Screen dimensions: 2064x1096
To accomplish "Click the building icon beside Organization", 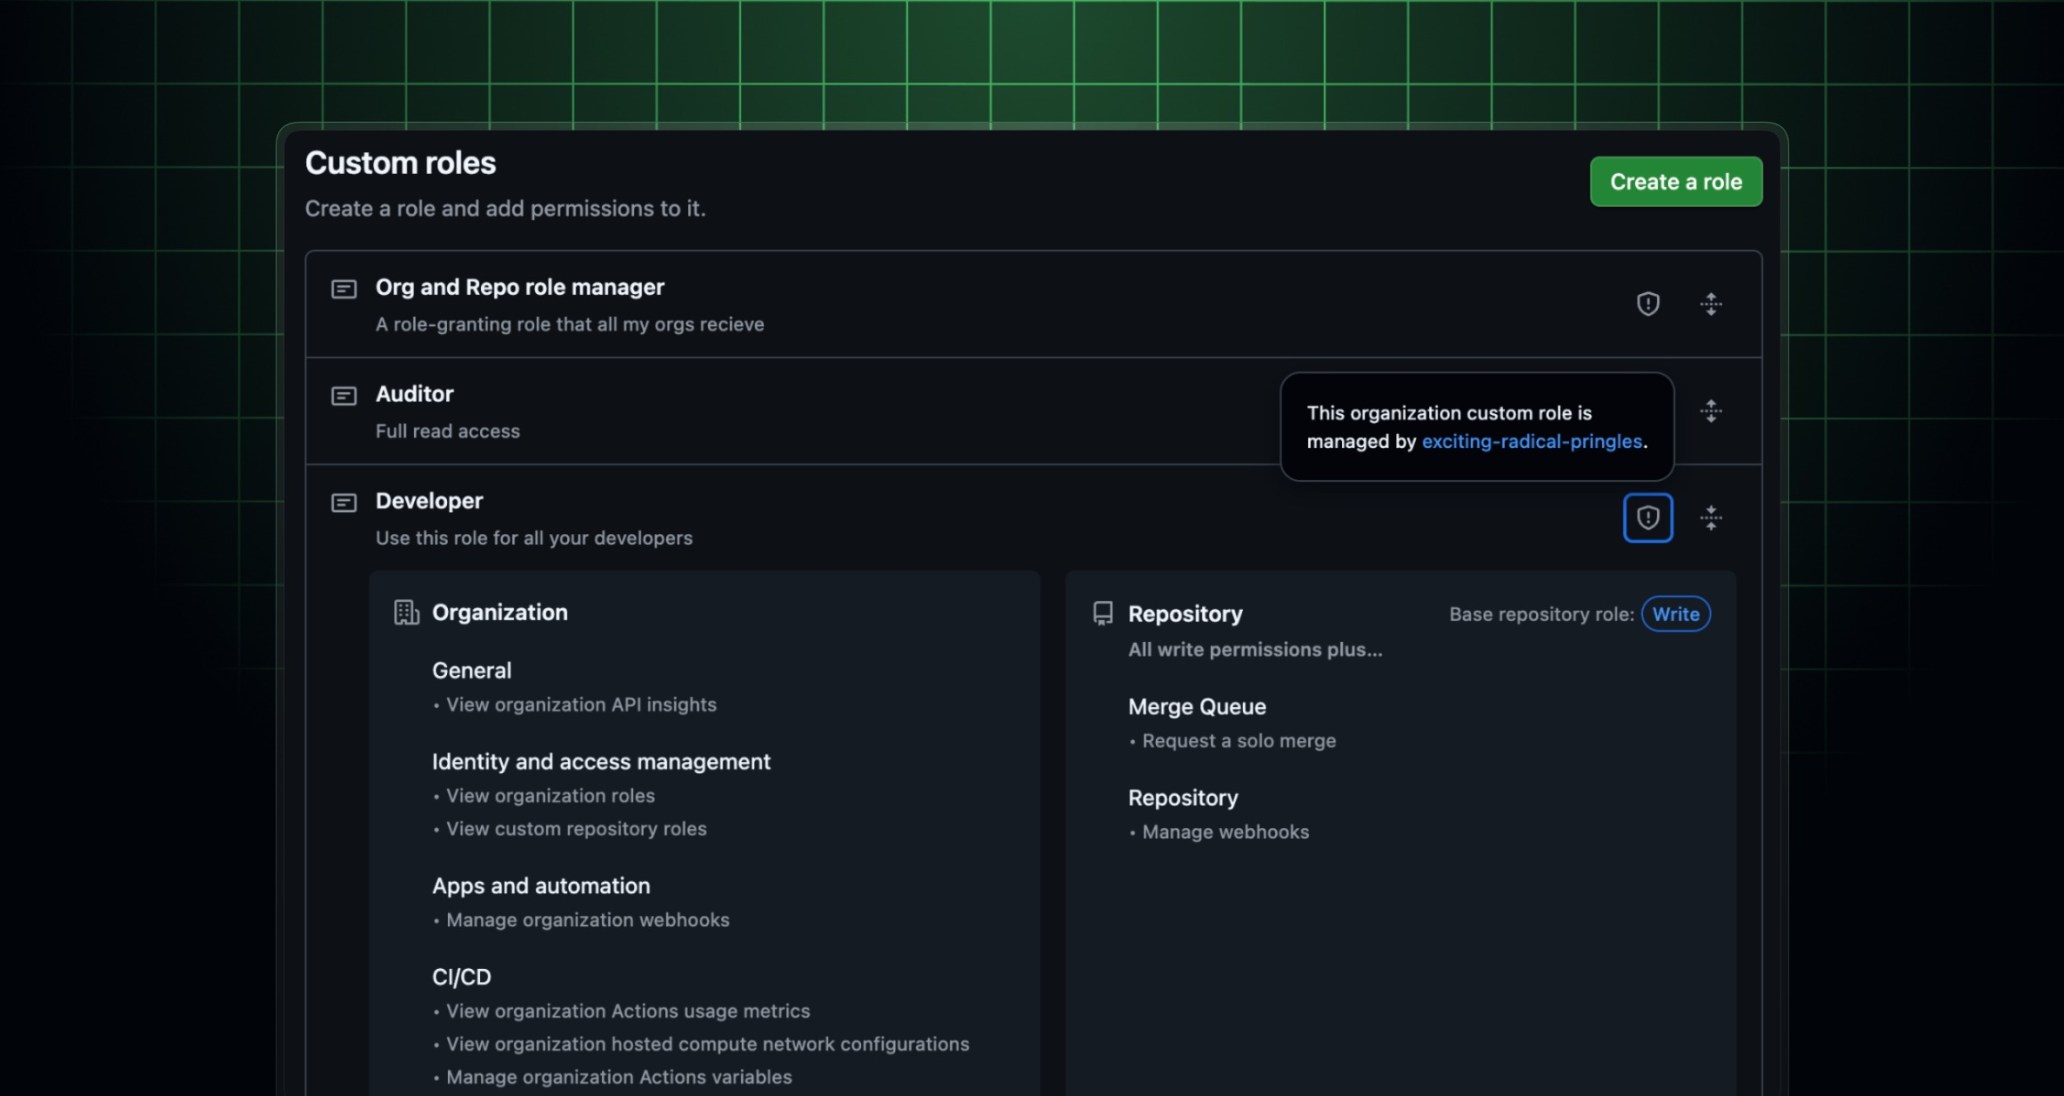I will point(405,612).
